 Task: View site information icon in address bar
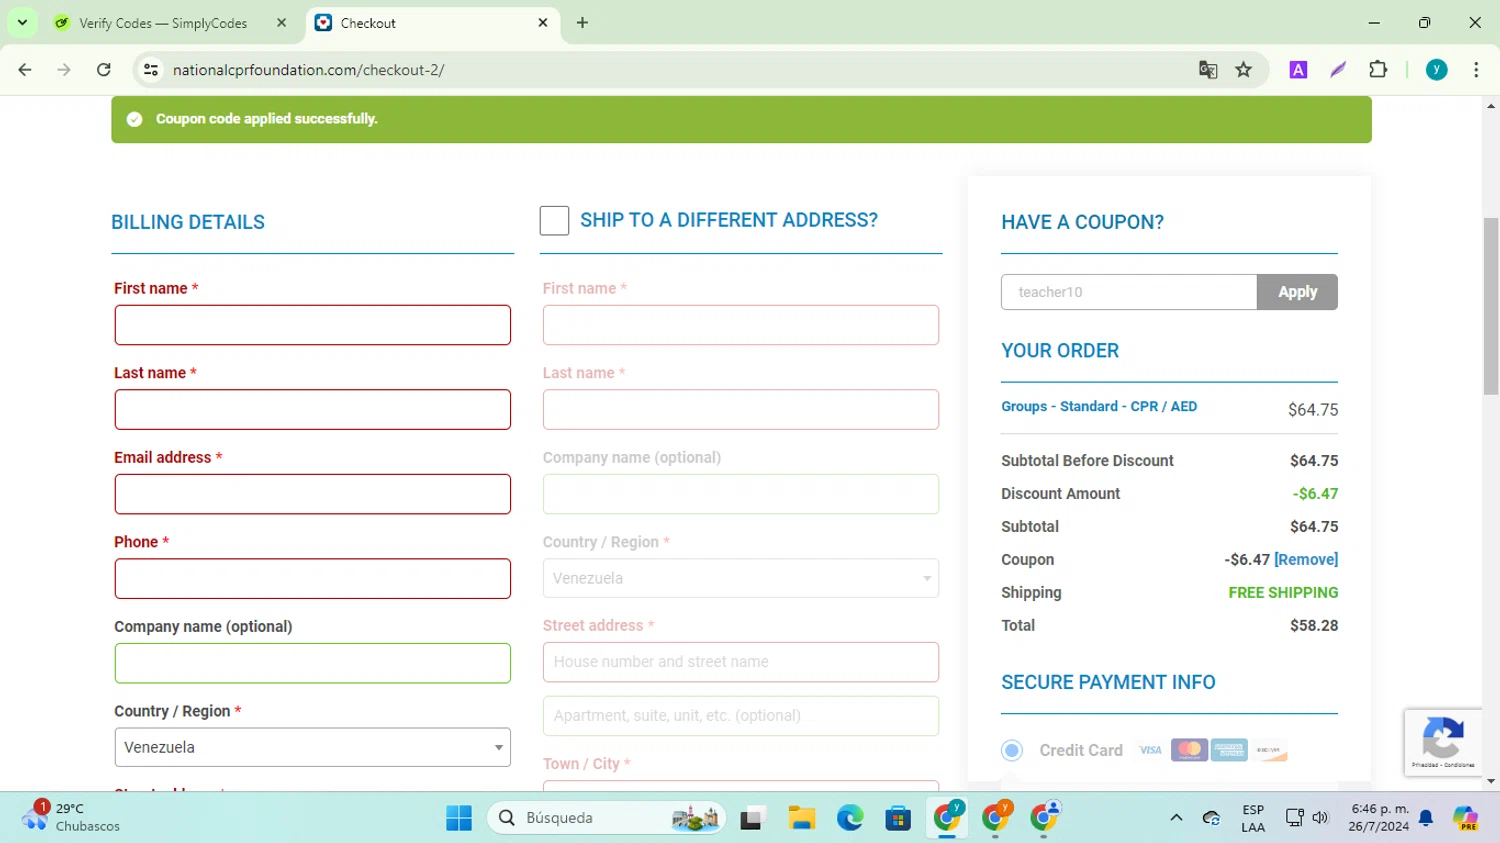tap(151, 70)
